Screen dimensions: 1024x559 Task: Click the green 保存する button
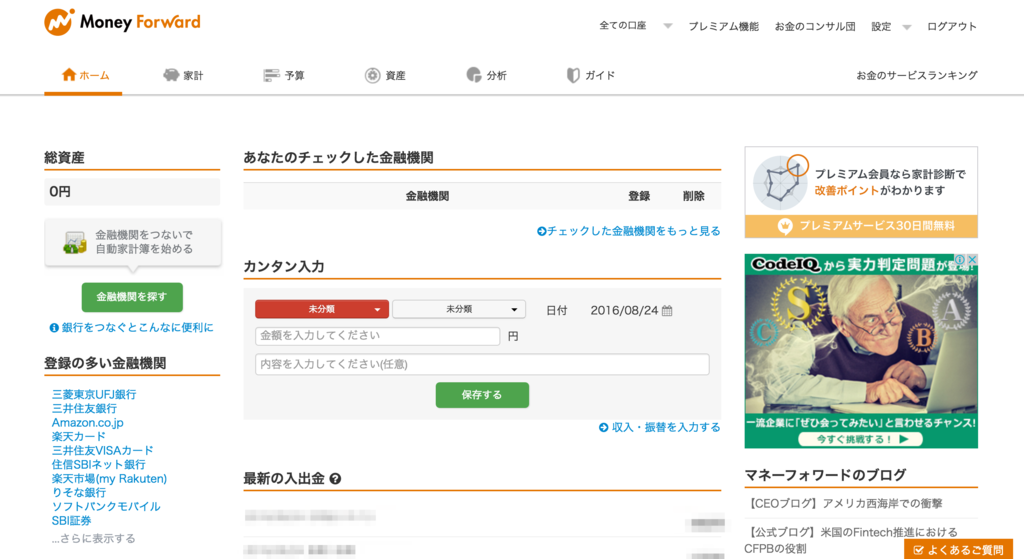point(482,395)
